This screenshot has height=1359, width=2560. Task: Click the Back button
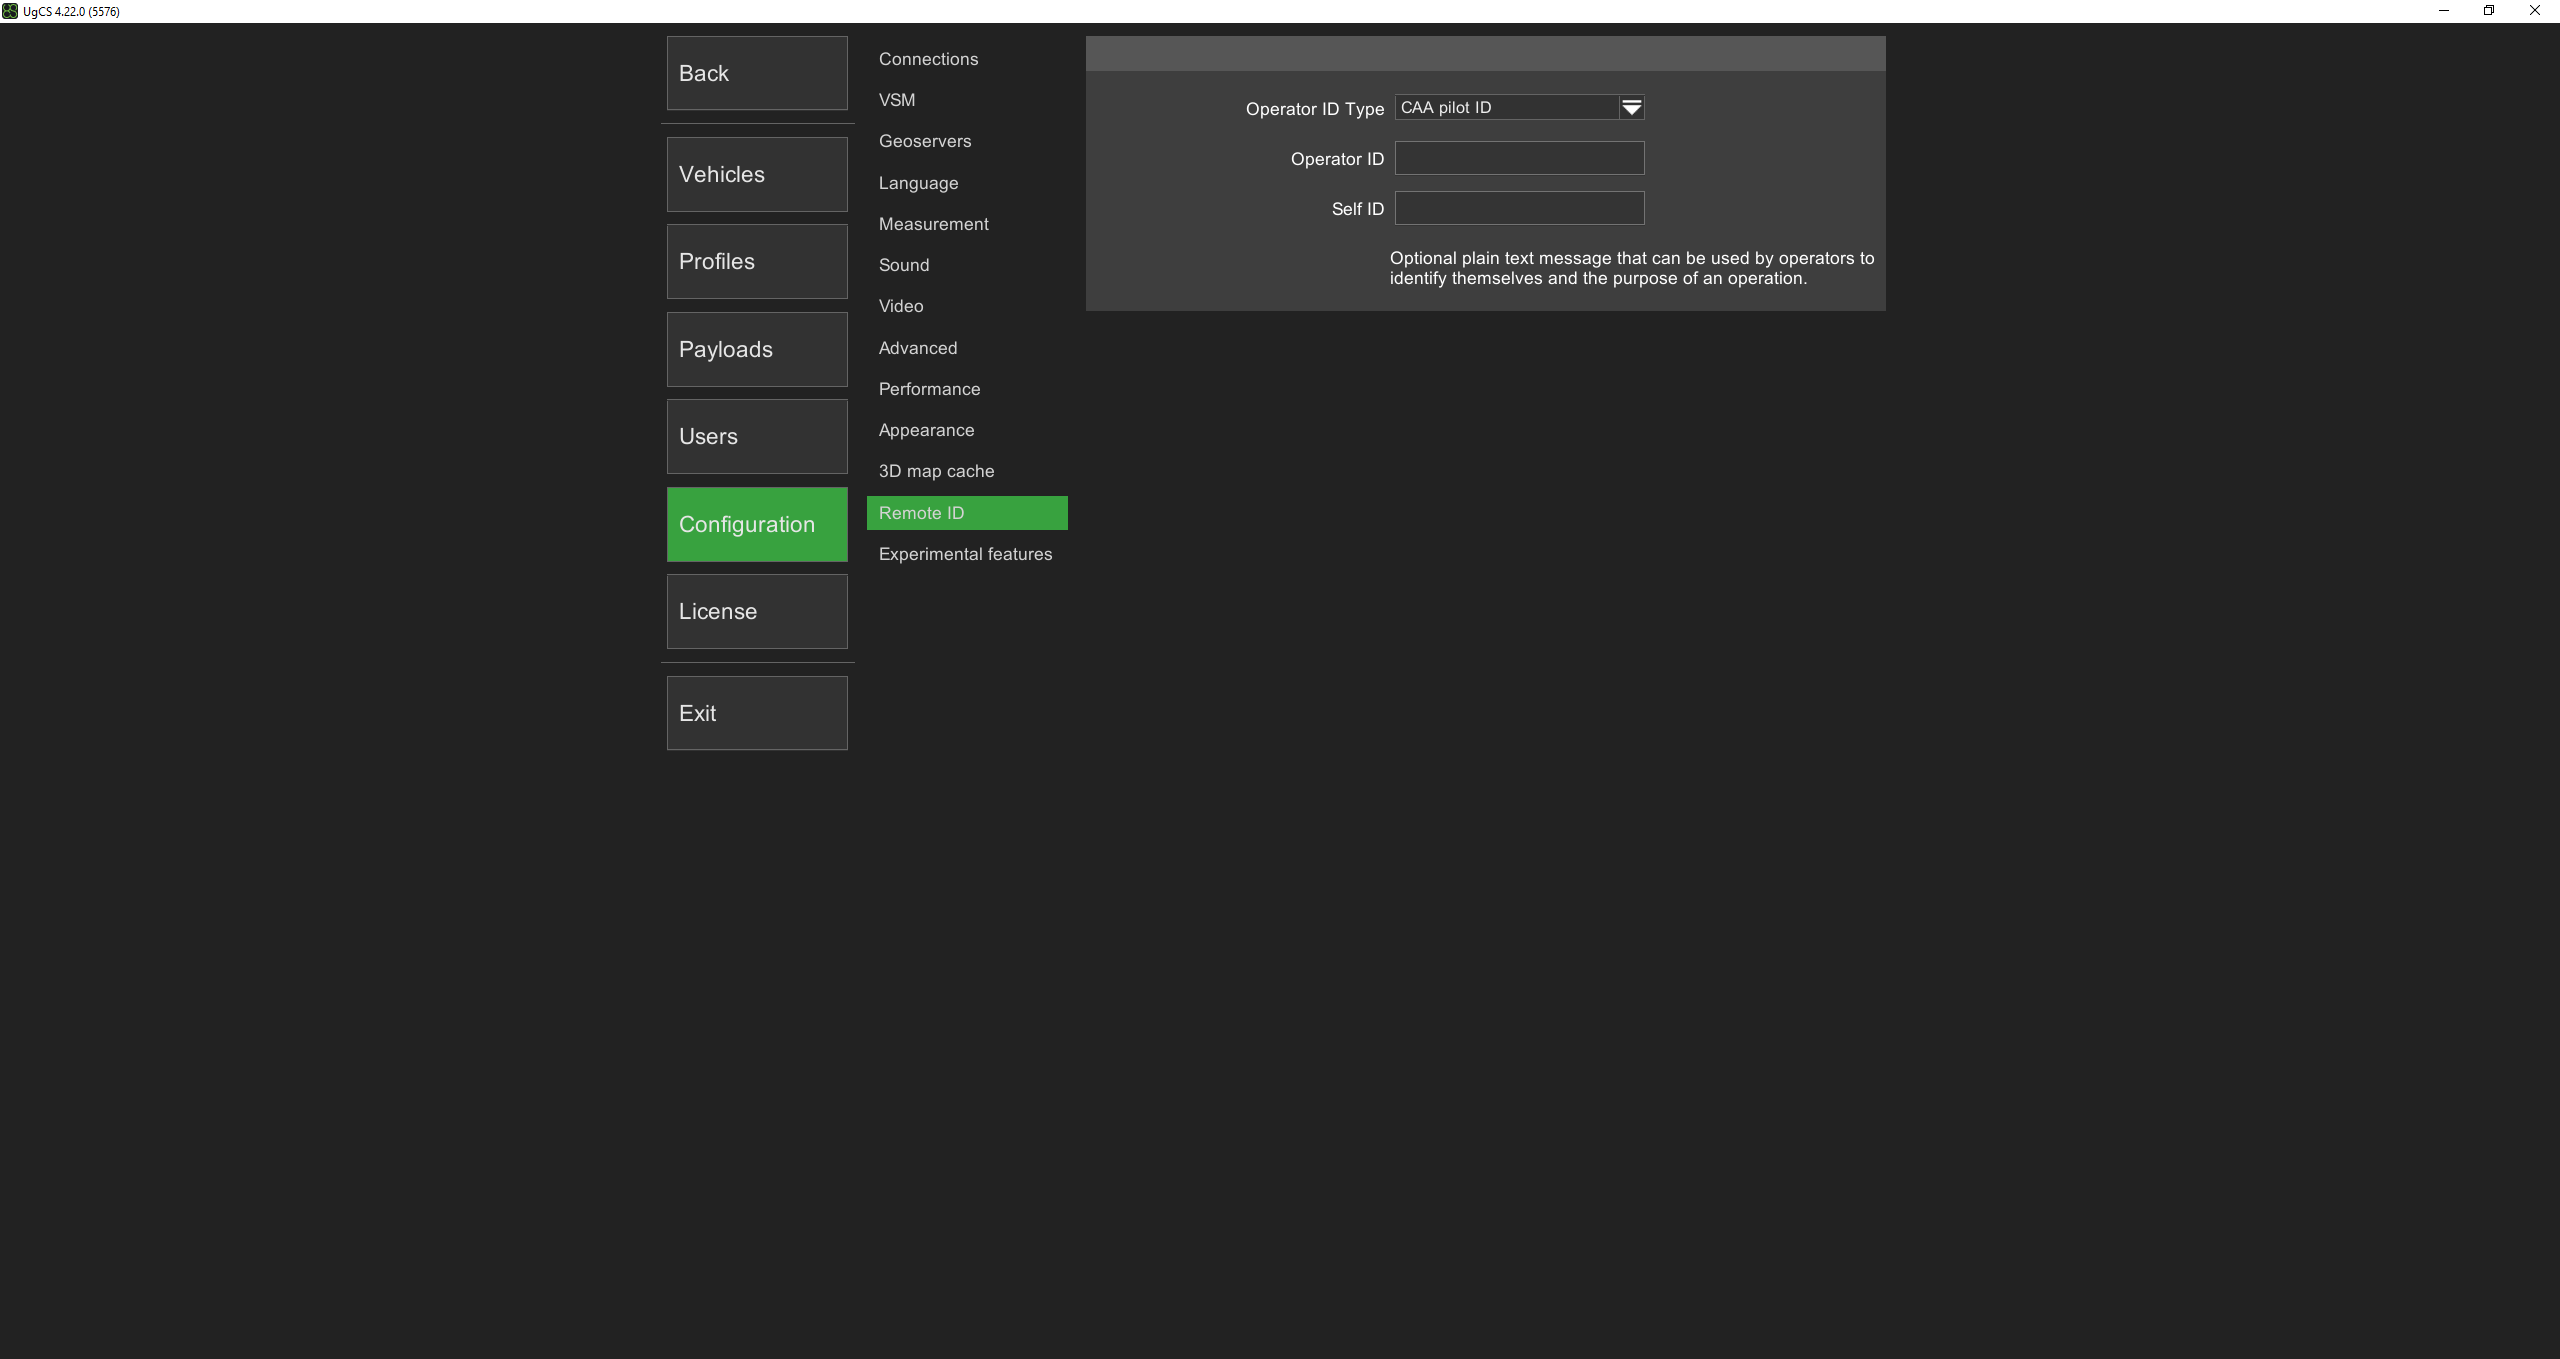pos(756,72)
